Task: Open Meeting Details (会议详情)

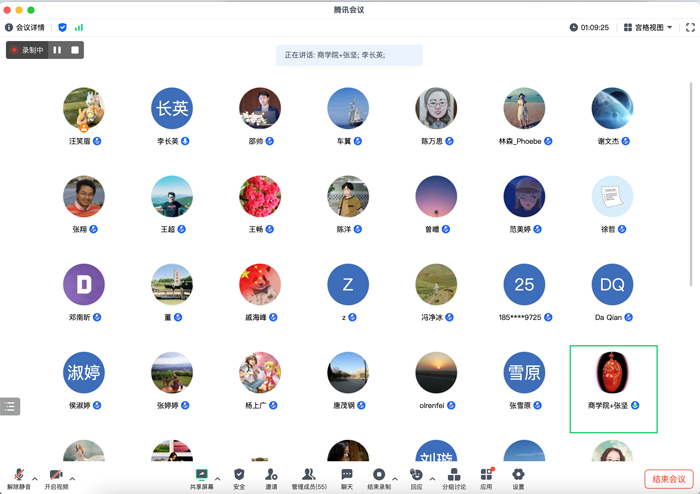Action: point(25,28)
